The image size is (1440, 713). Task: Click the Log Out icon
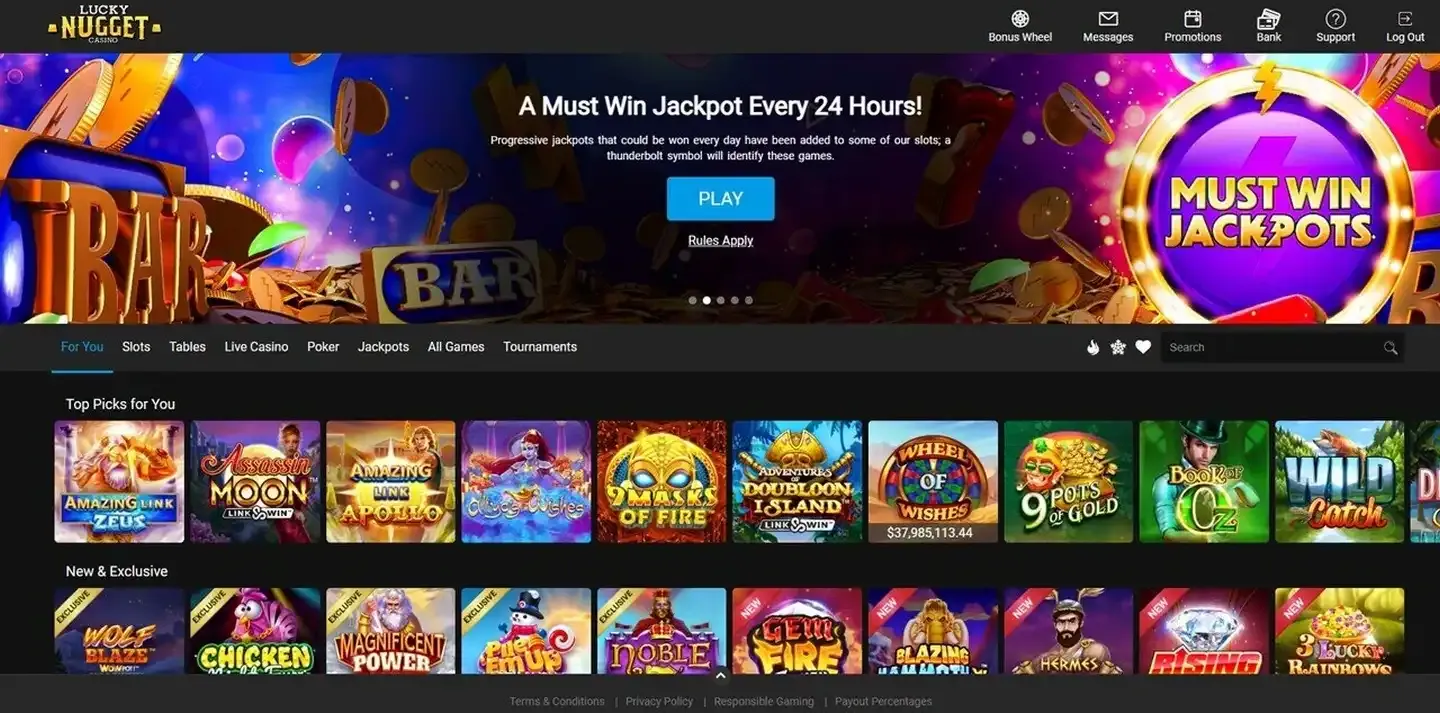[x=1405, y=19]
